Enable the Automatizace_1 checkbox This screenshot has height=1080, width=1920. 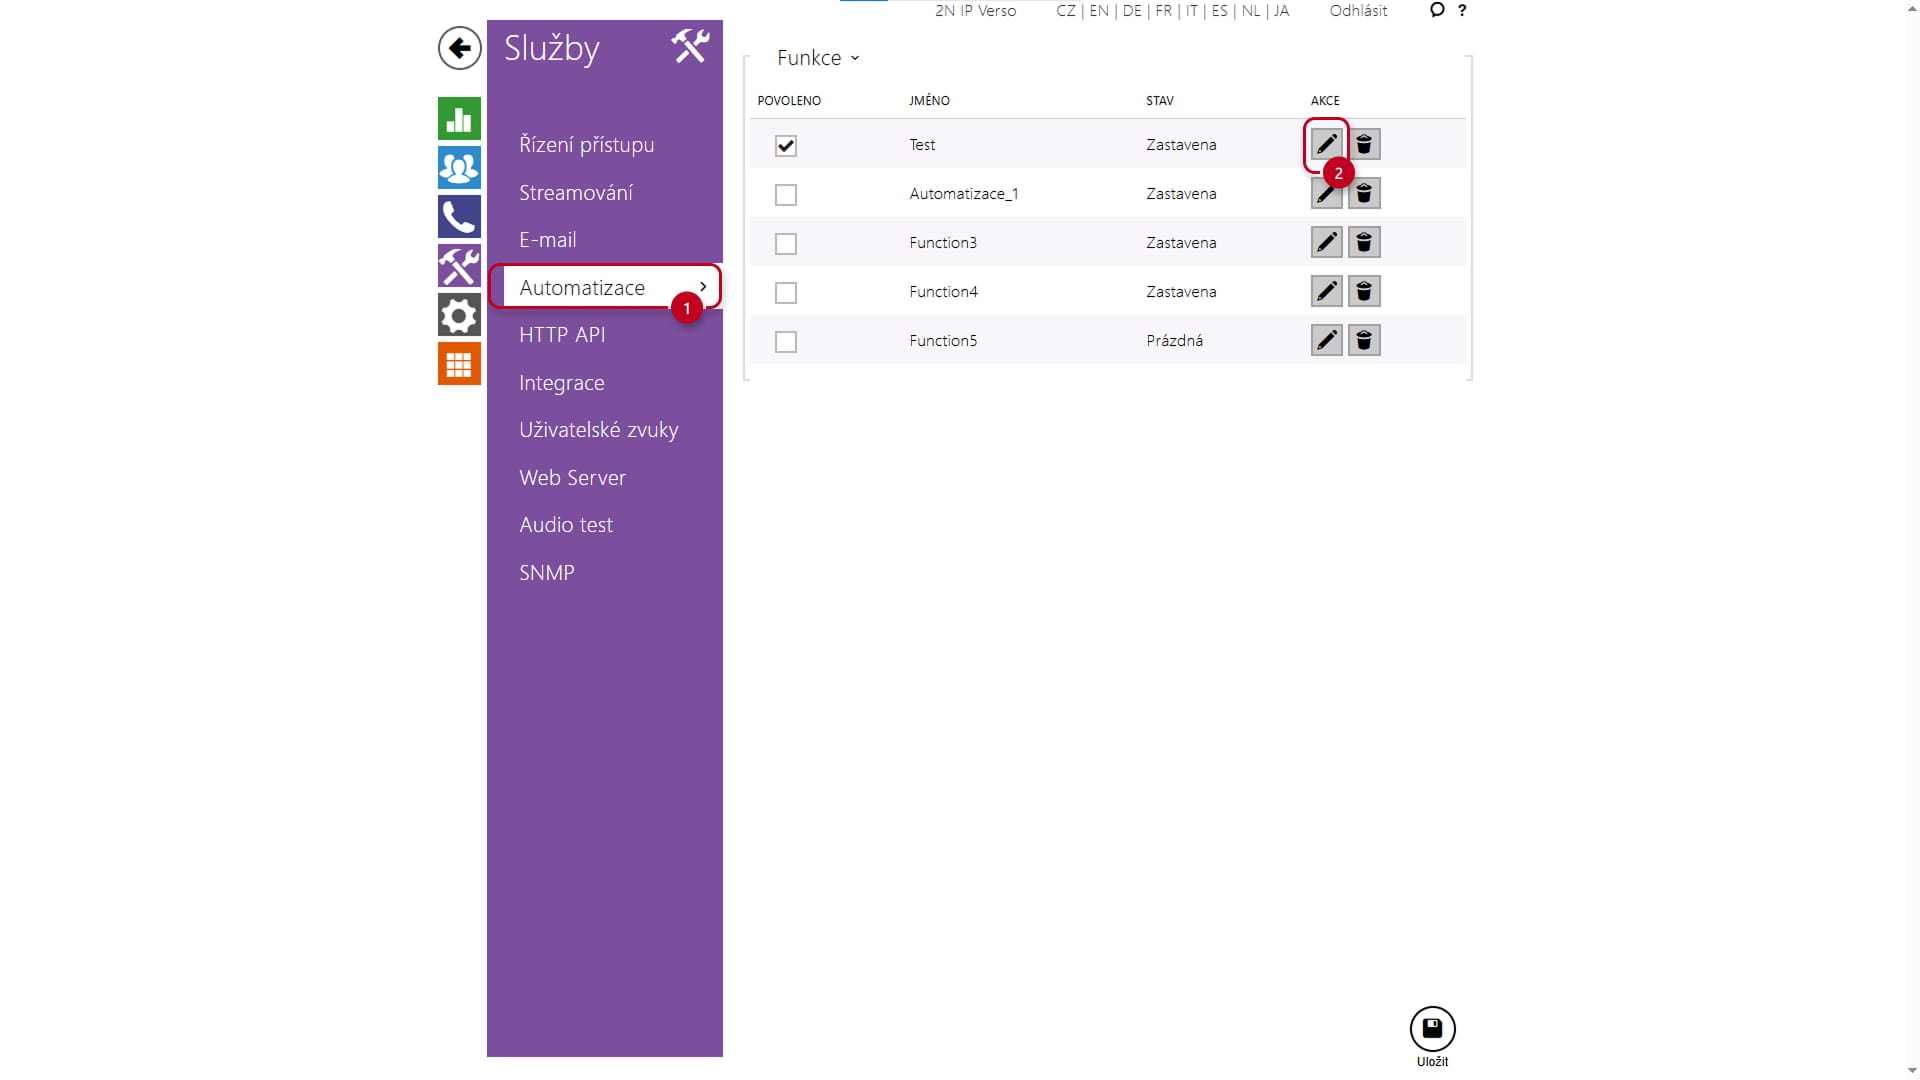coord(786,195)
